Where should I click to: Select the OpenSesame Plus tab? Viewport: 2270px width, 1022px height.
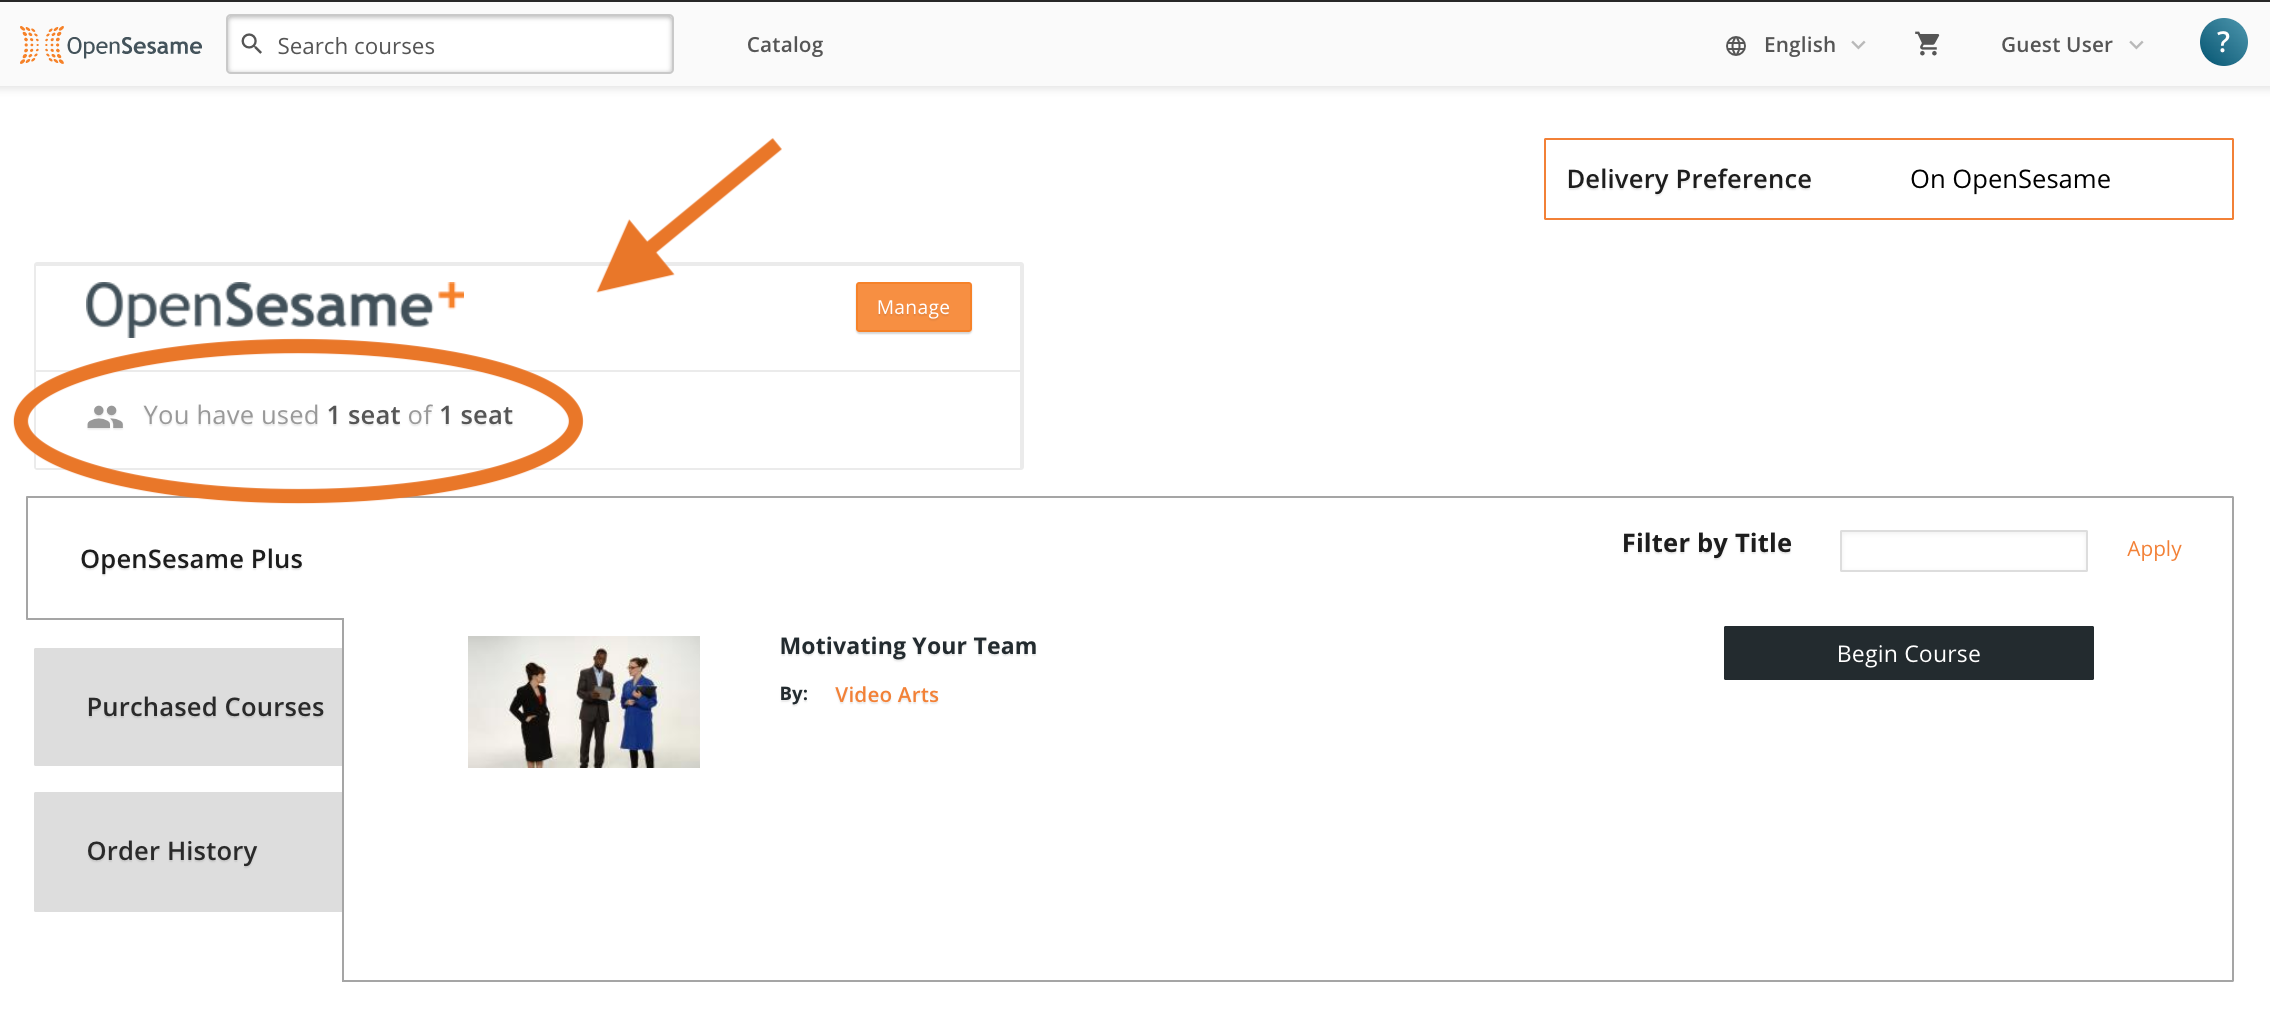point(192,559)
